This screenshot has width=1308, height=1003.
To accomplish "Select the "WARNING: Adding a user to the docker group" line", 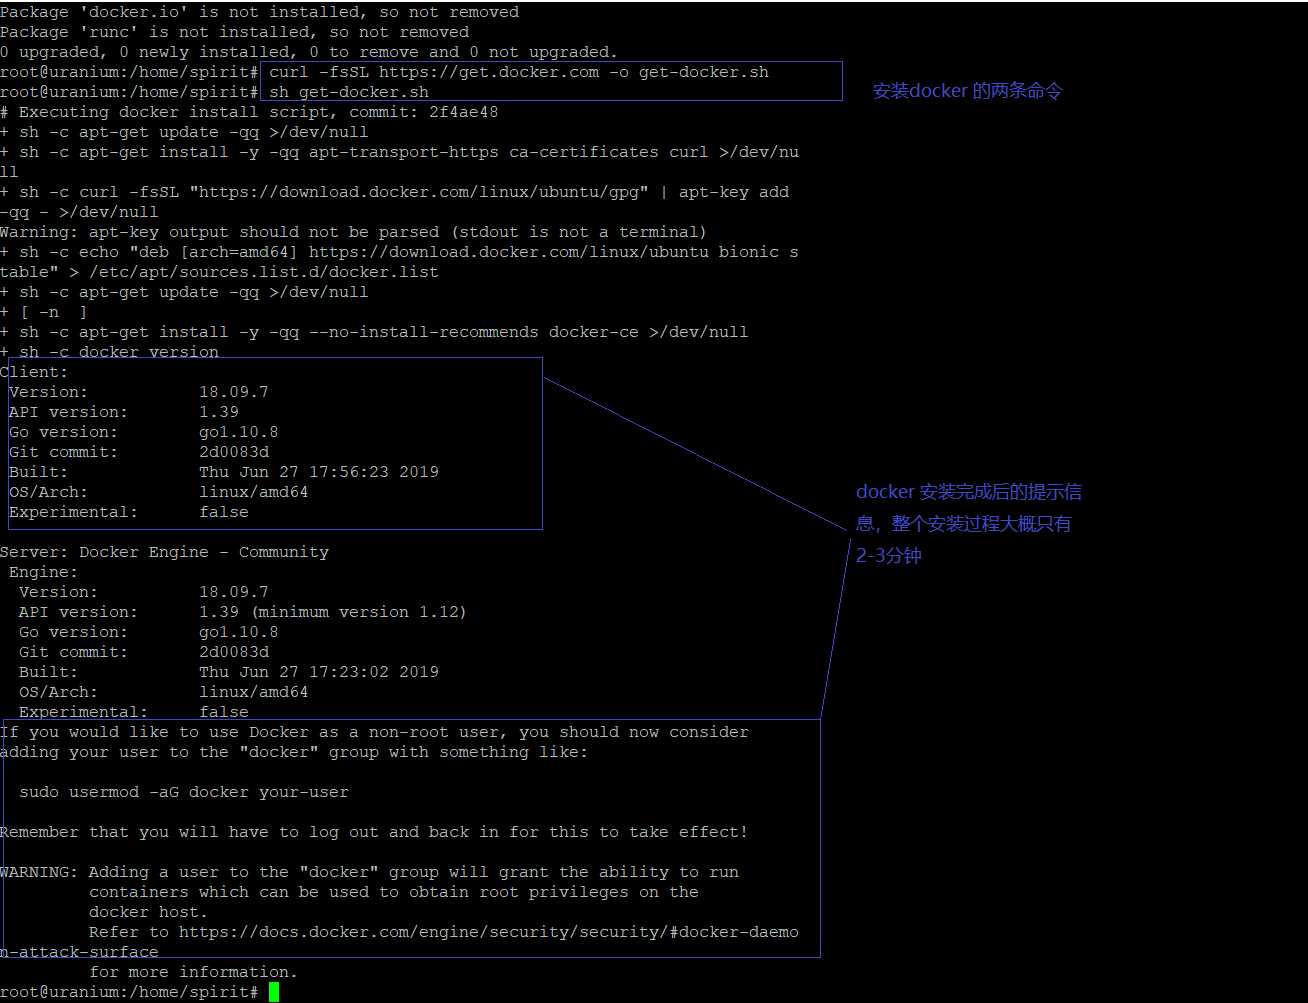I will [x=369, y=872].
